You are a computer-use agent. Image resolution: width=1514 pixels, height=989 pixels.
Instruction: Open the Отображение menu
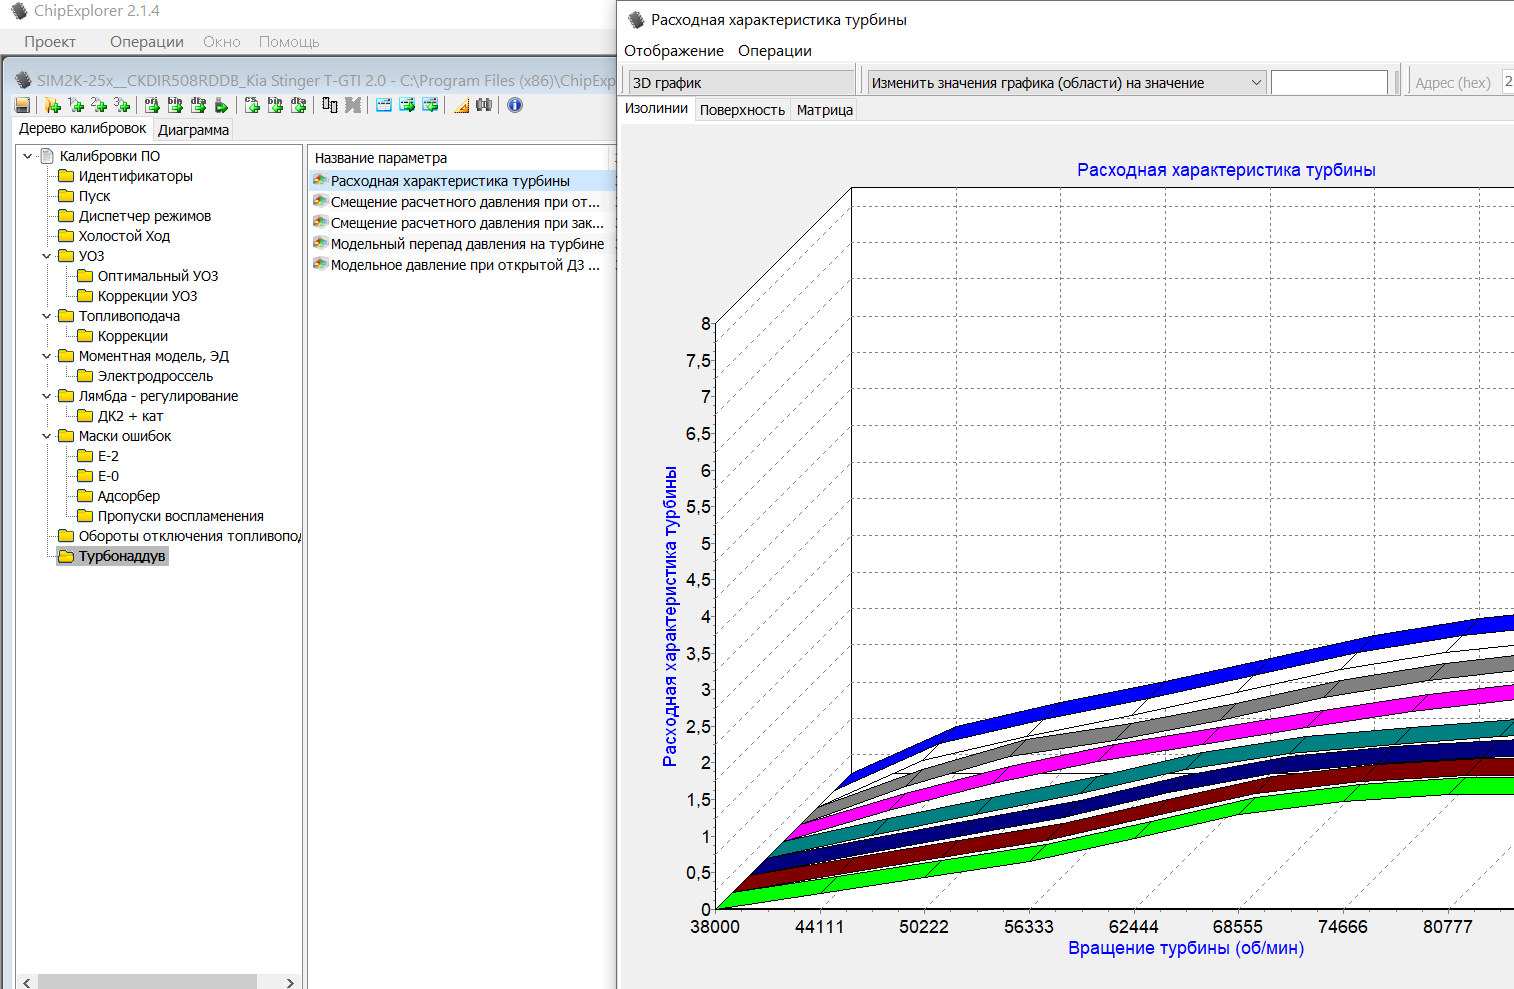click(673, 51)
